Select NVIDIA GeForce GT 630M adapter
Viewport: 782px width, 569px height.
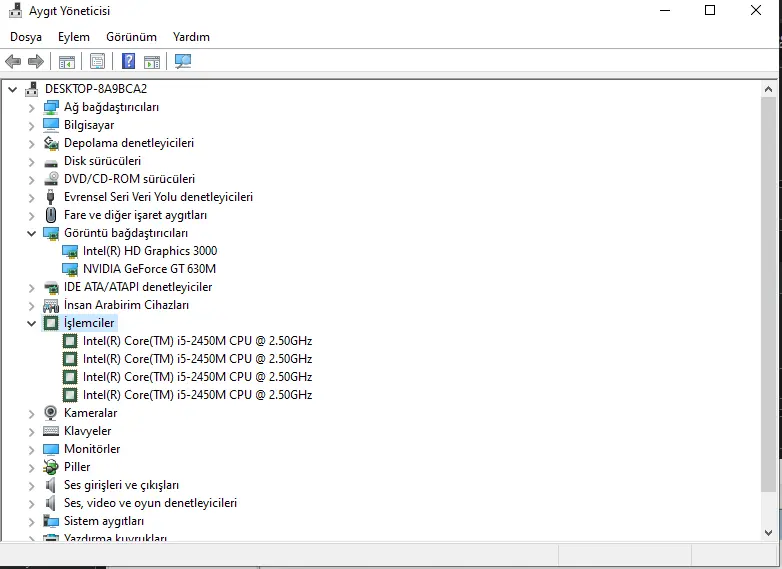point(150,269)
